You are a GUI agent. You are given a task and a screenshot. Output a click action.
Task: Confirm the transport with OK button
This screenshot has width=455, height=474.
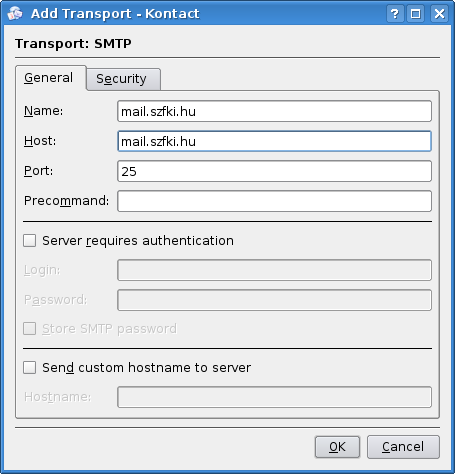pyautogui.click(x=337, y=447)
